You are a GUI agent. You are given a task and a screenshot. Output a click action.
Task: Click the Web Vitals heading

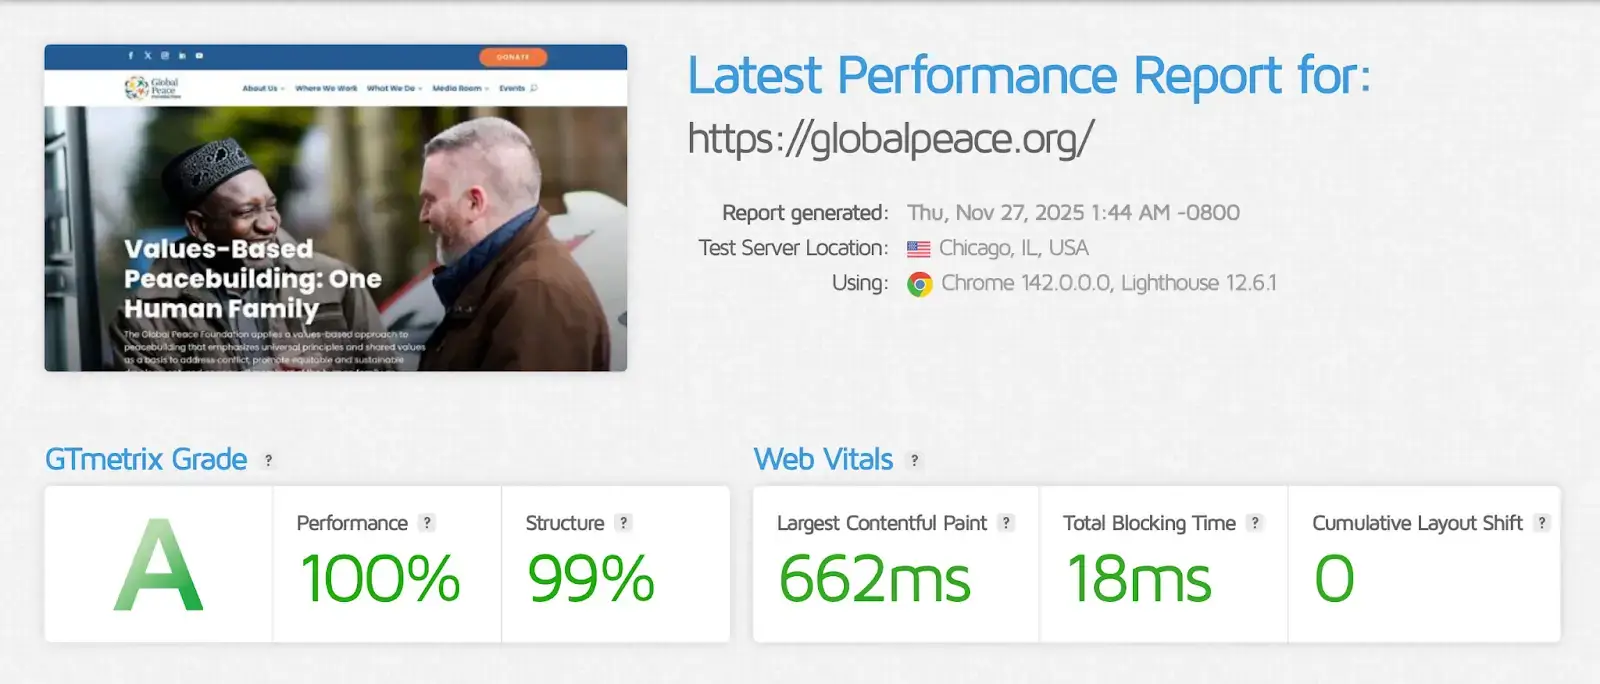[x=823, y=459]
